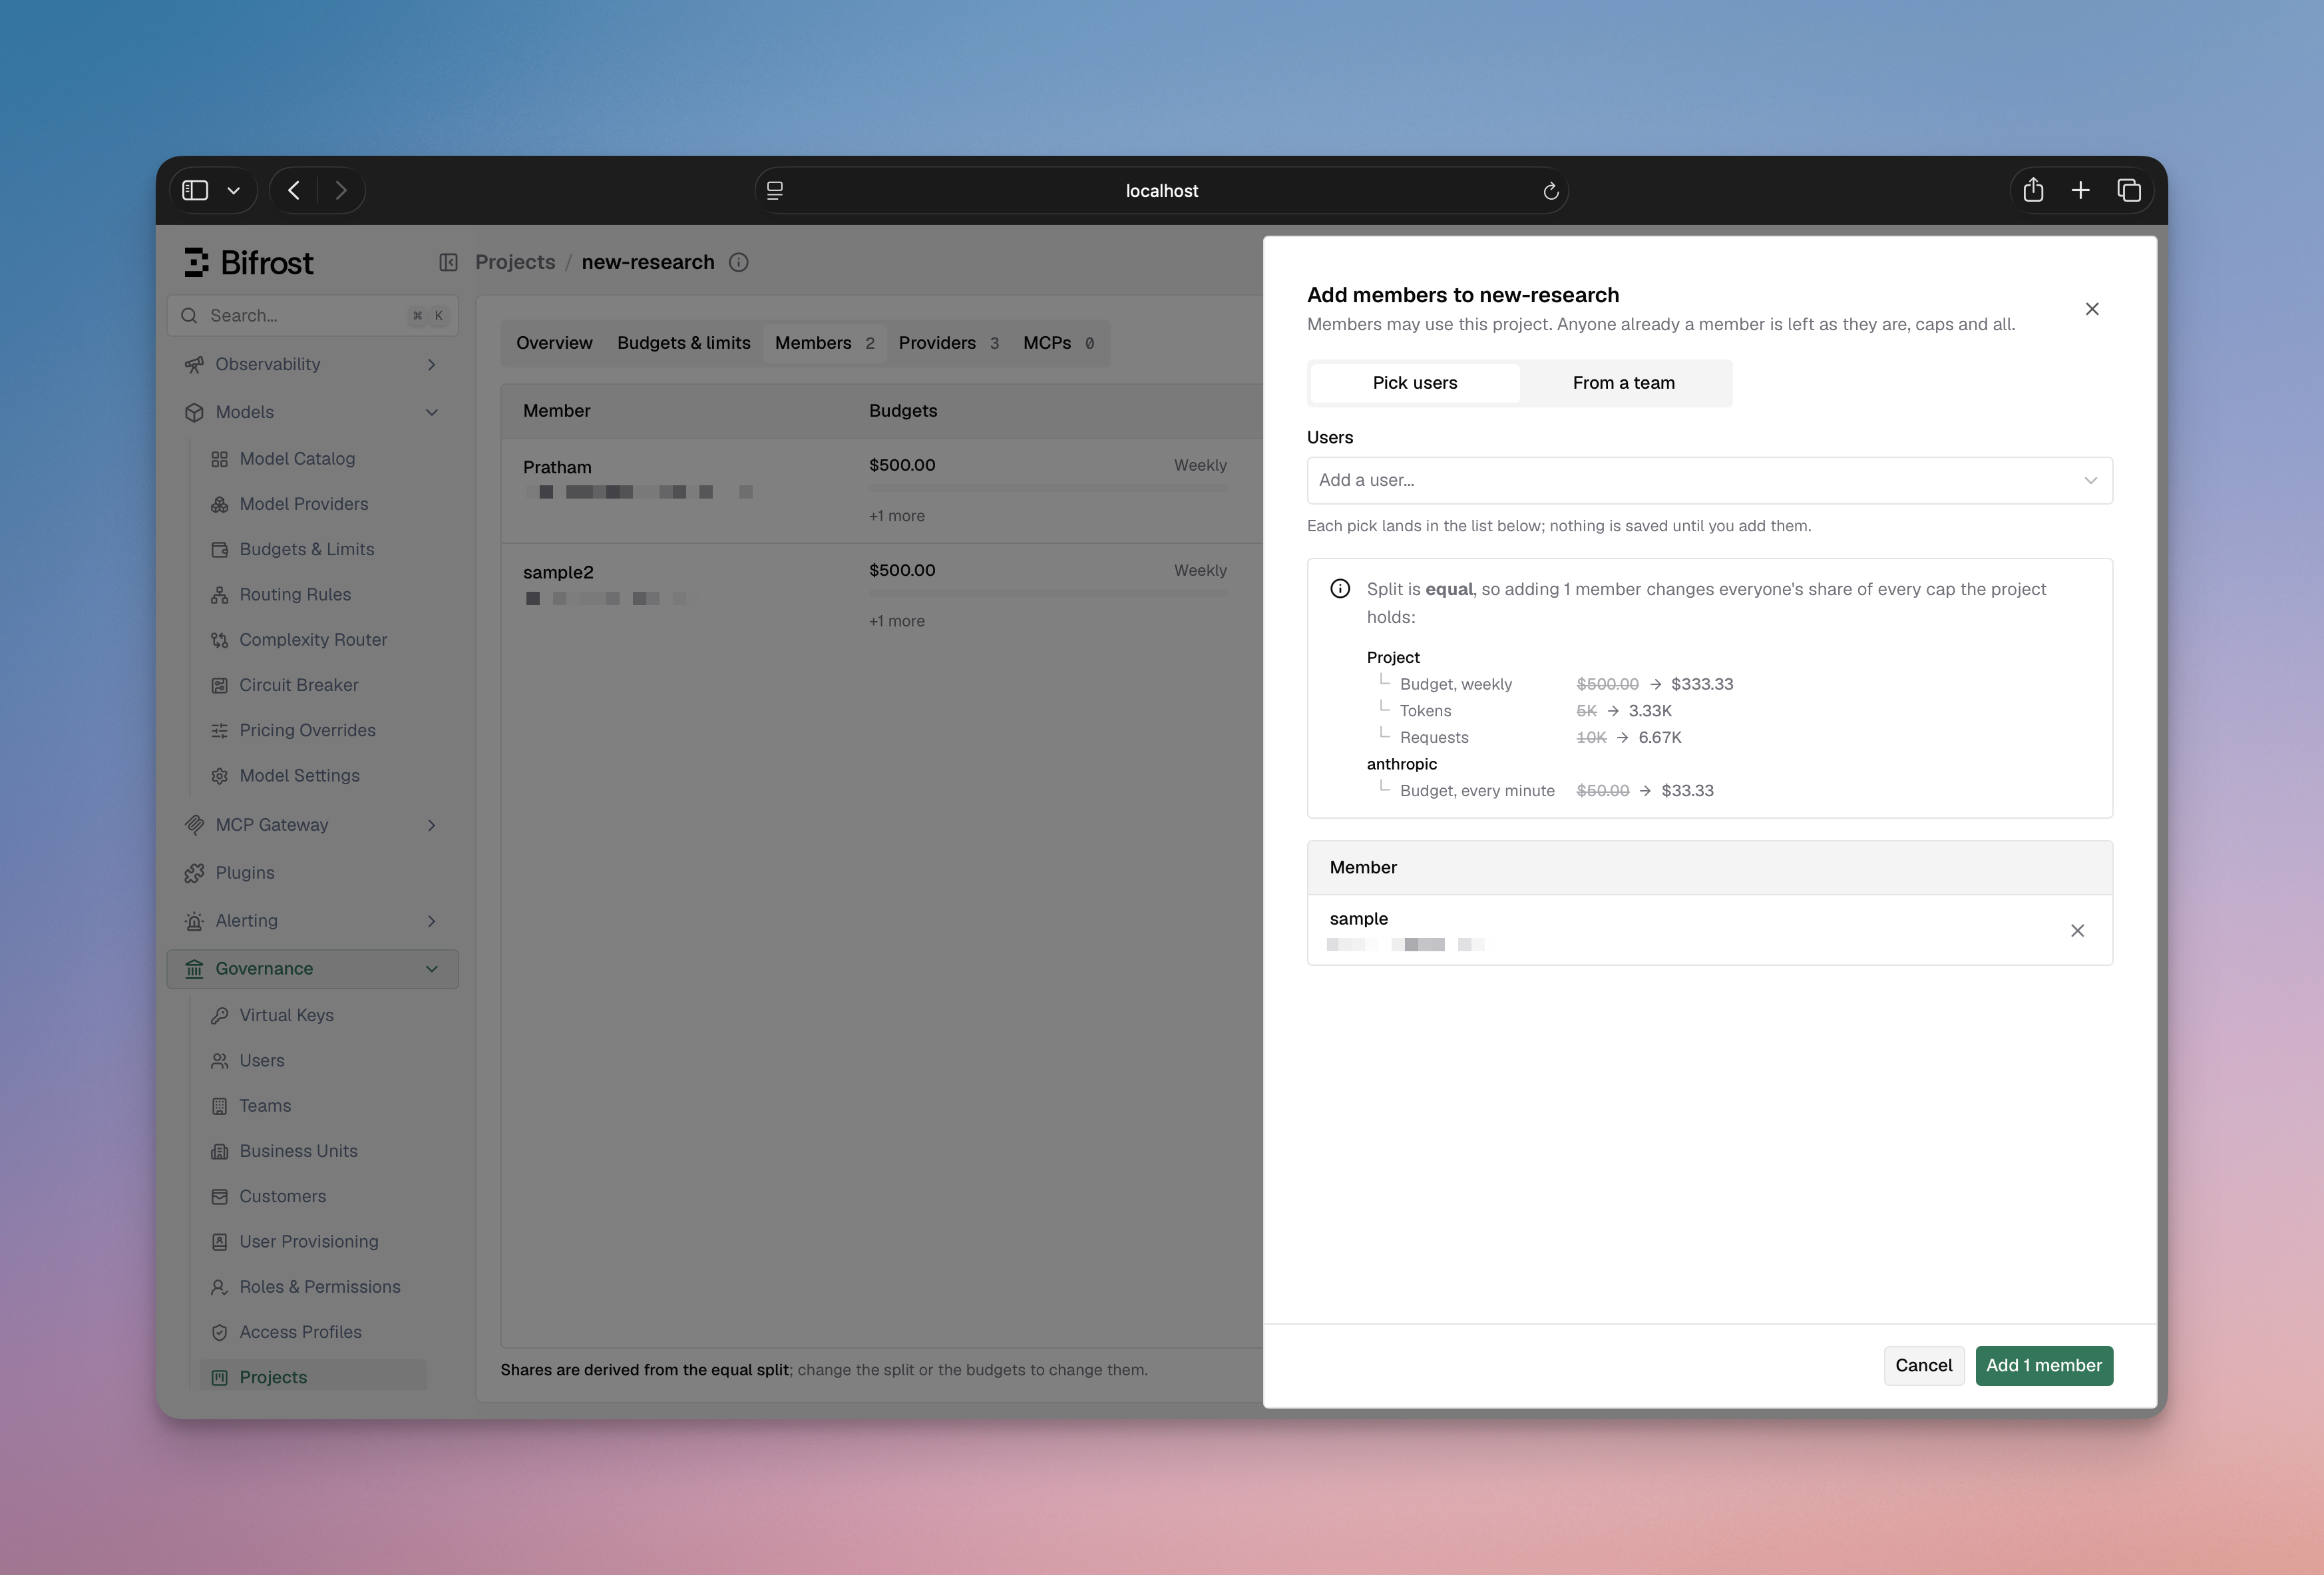Open Budgets & Limits in the sidebar
This screenshot has height=1575, width=2324.
pos(306,549)
